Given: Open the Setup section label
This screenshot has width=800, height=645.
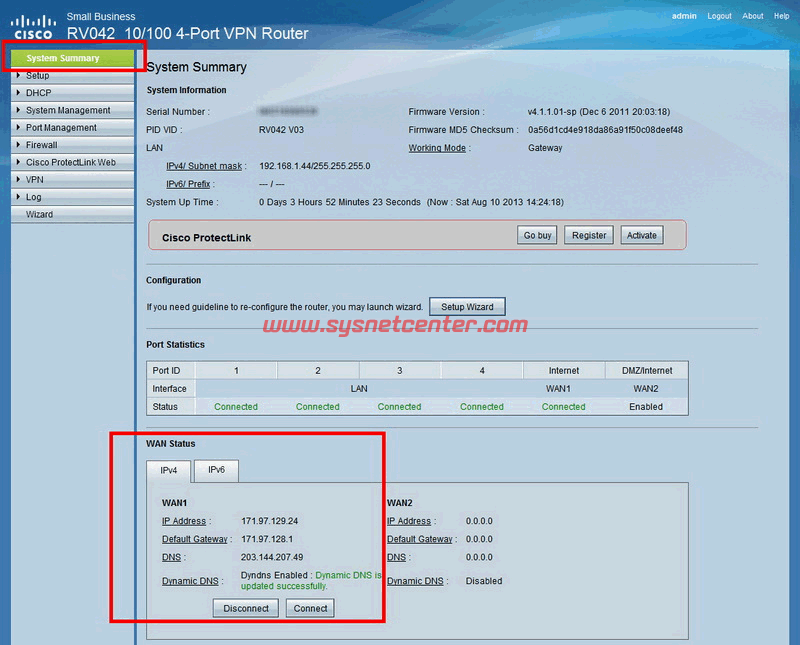Looking at the screenshot, I should pos(38,76).
